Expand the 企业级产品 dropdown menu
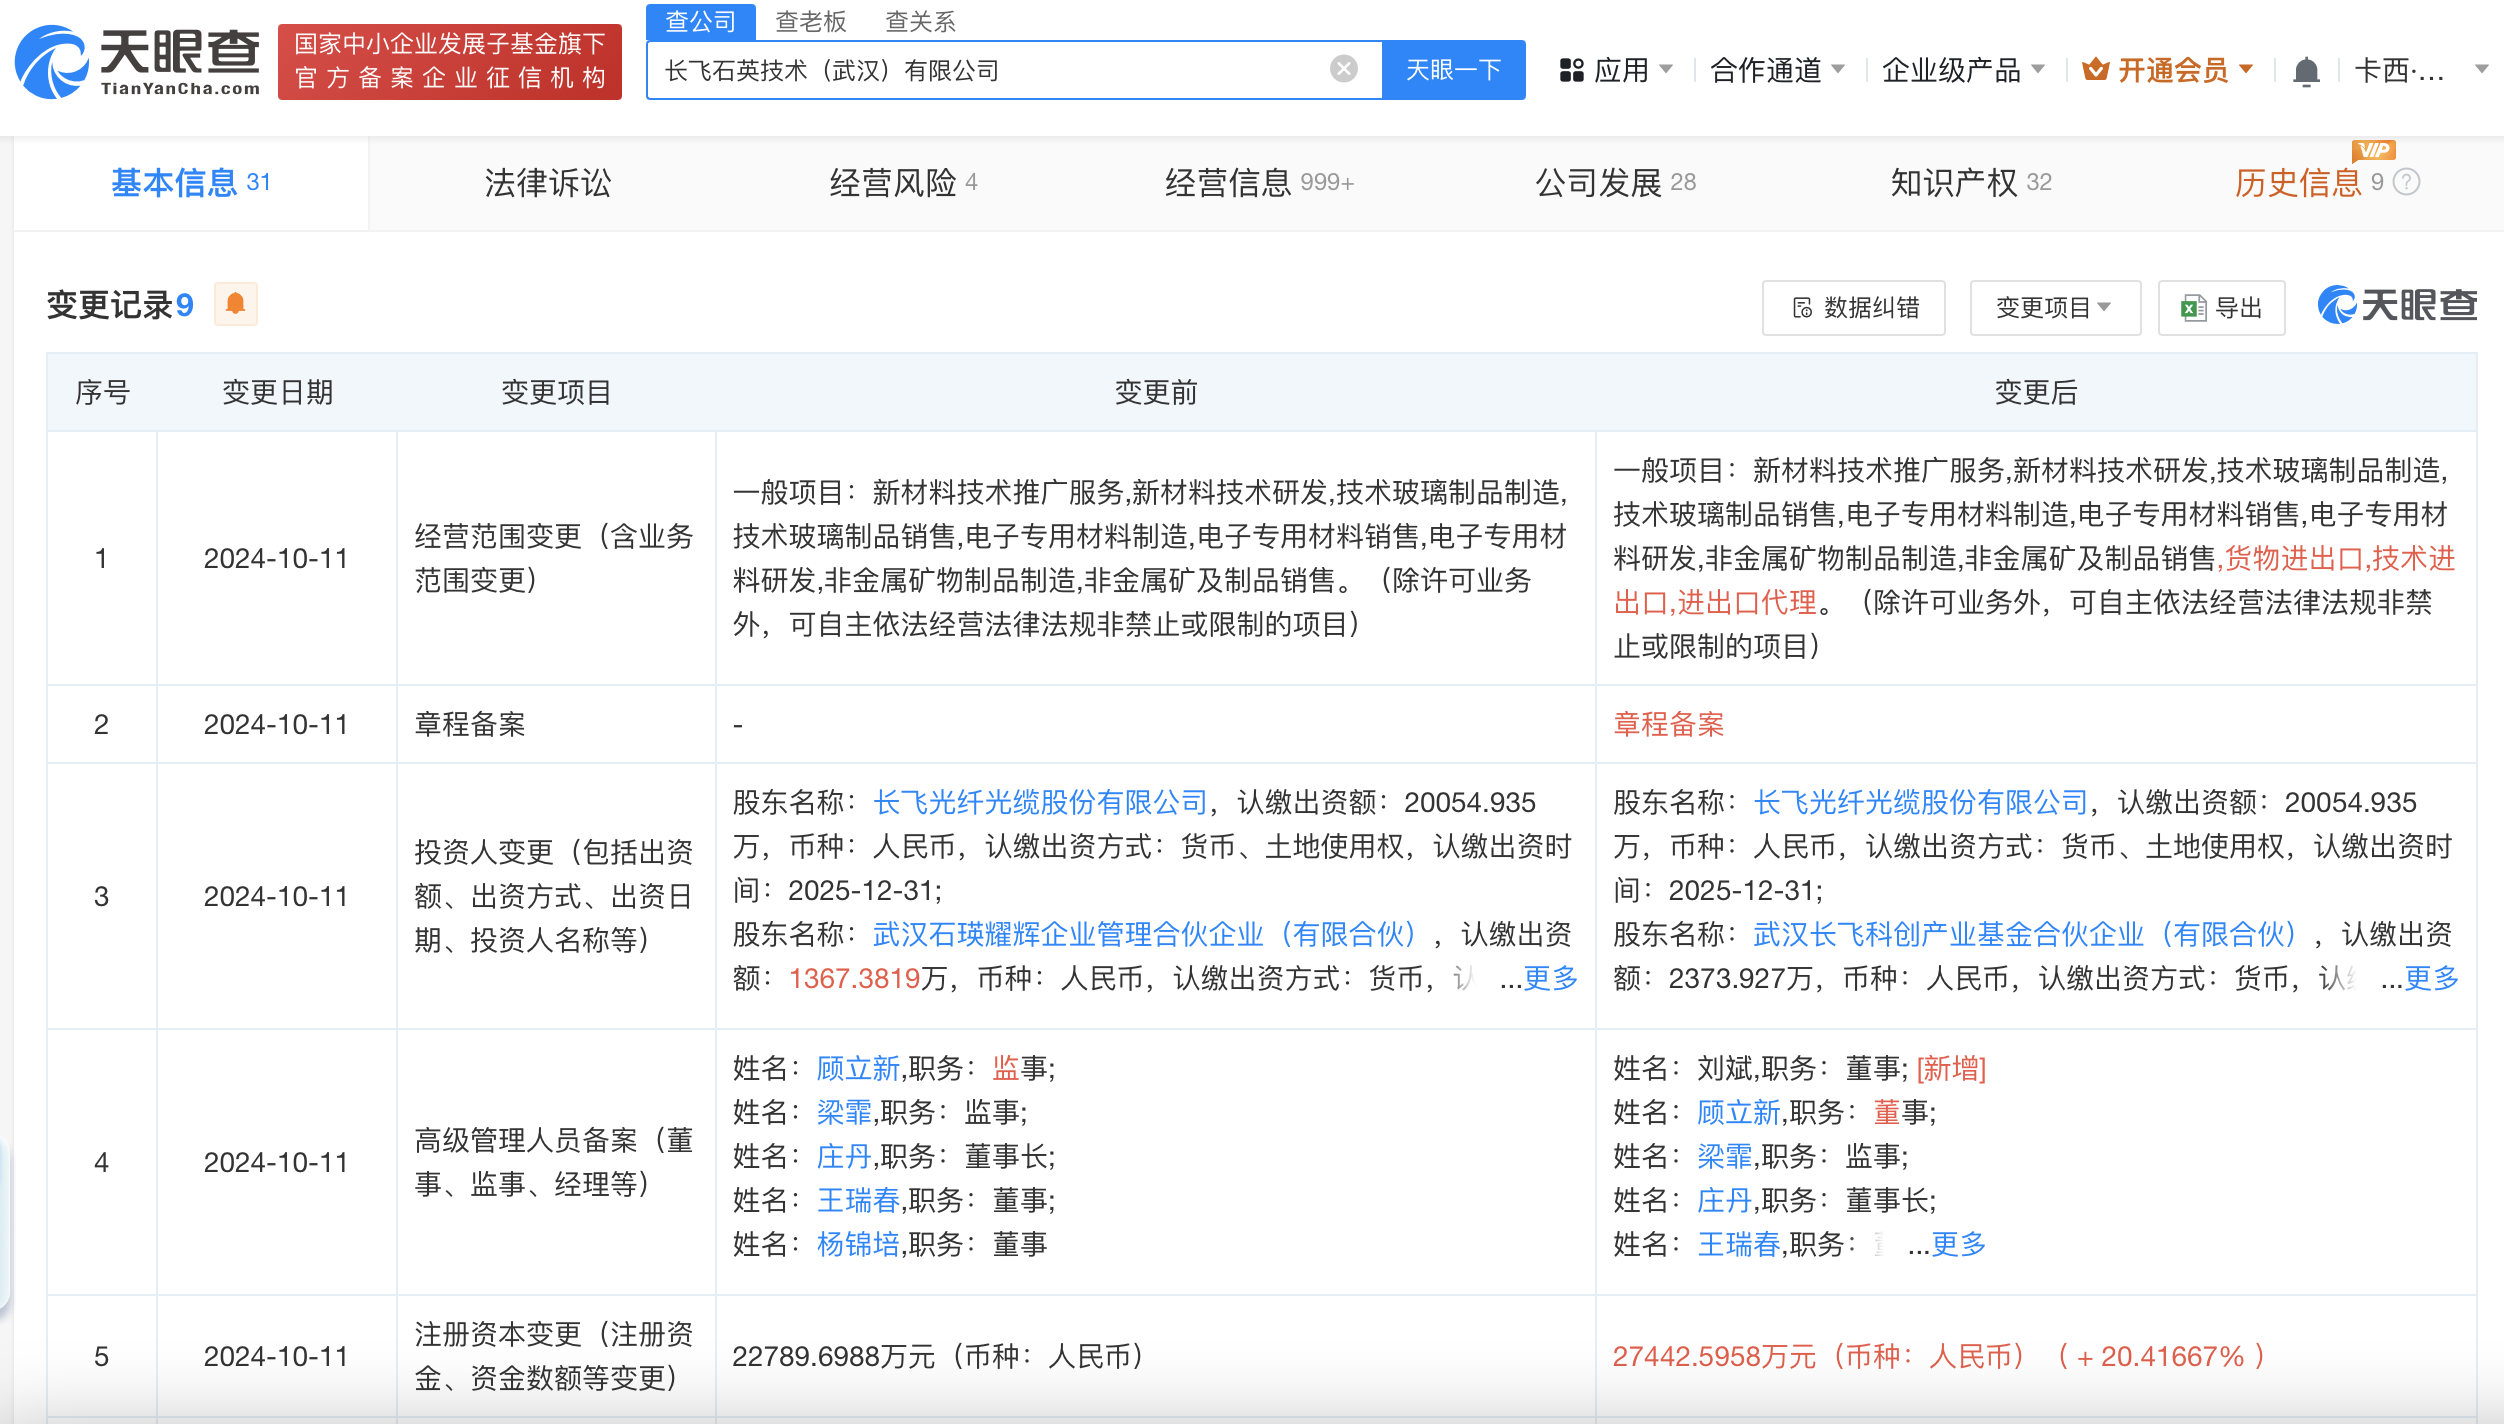Image resolution: width=2504 pixels, height=1424 pixels. click(x=1962, y=70)
